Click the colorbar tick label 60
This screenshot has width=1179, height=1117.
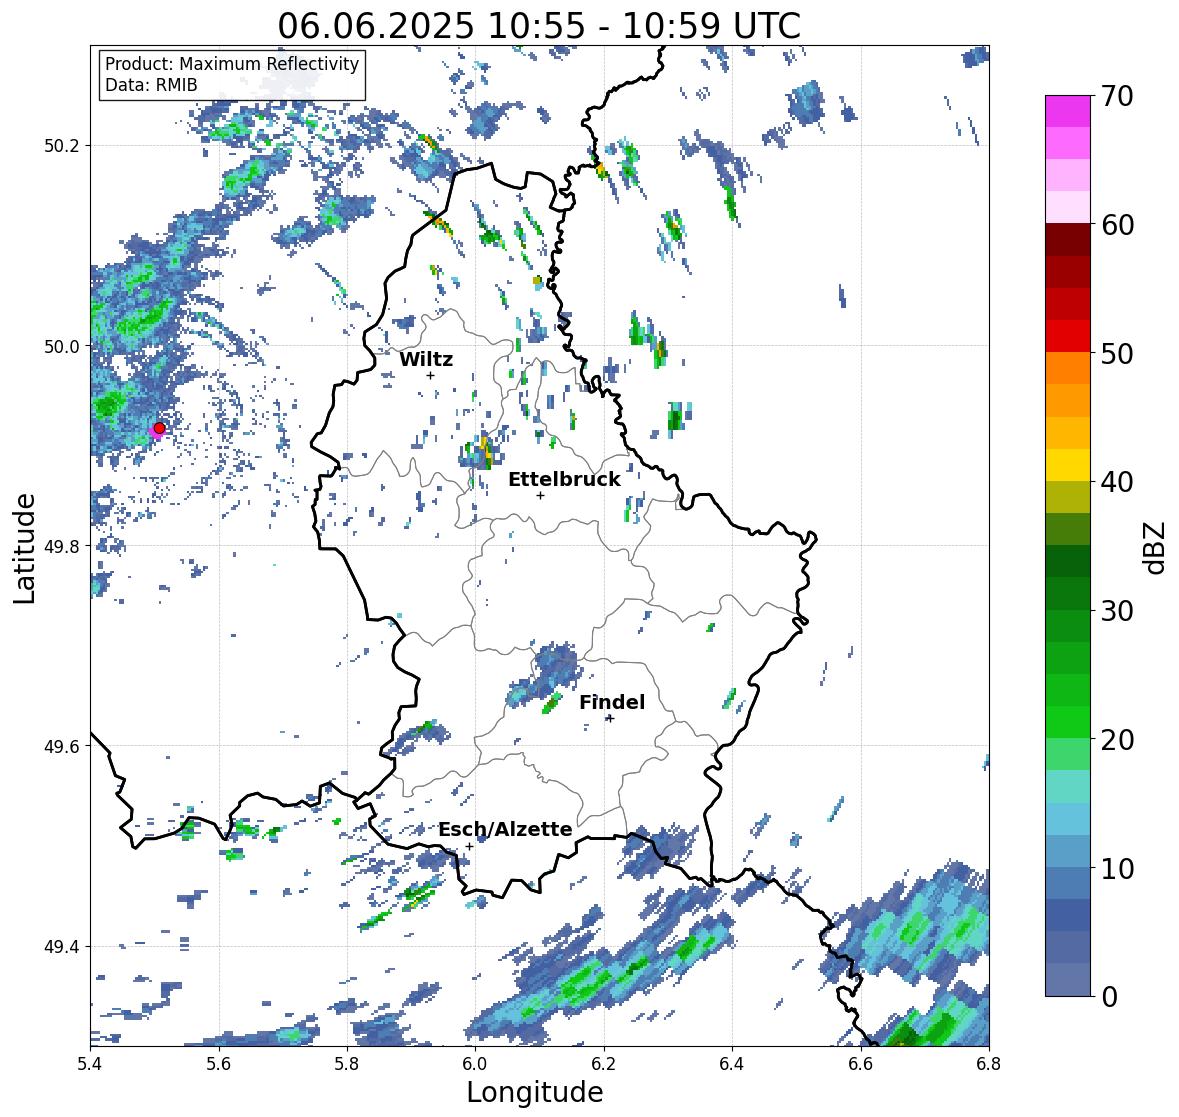click(1117, 225)
